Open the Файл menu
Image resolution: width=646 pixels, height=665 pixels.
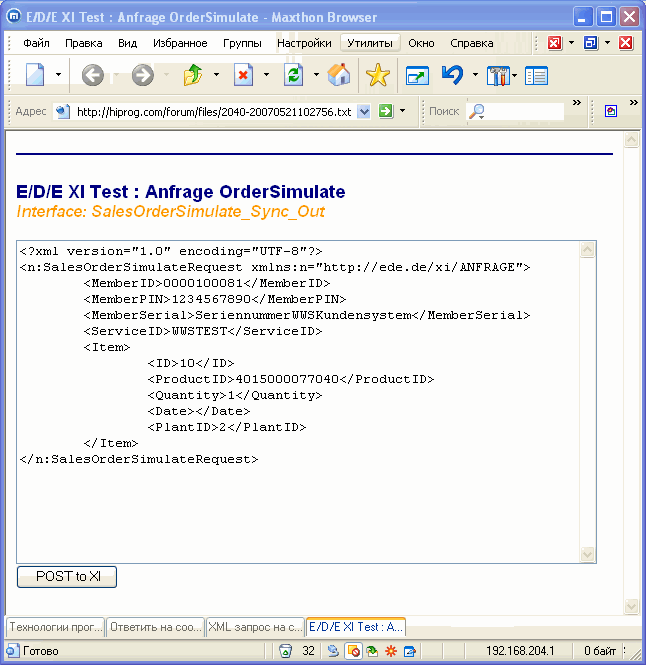point(36,43)
